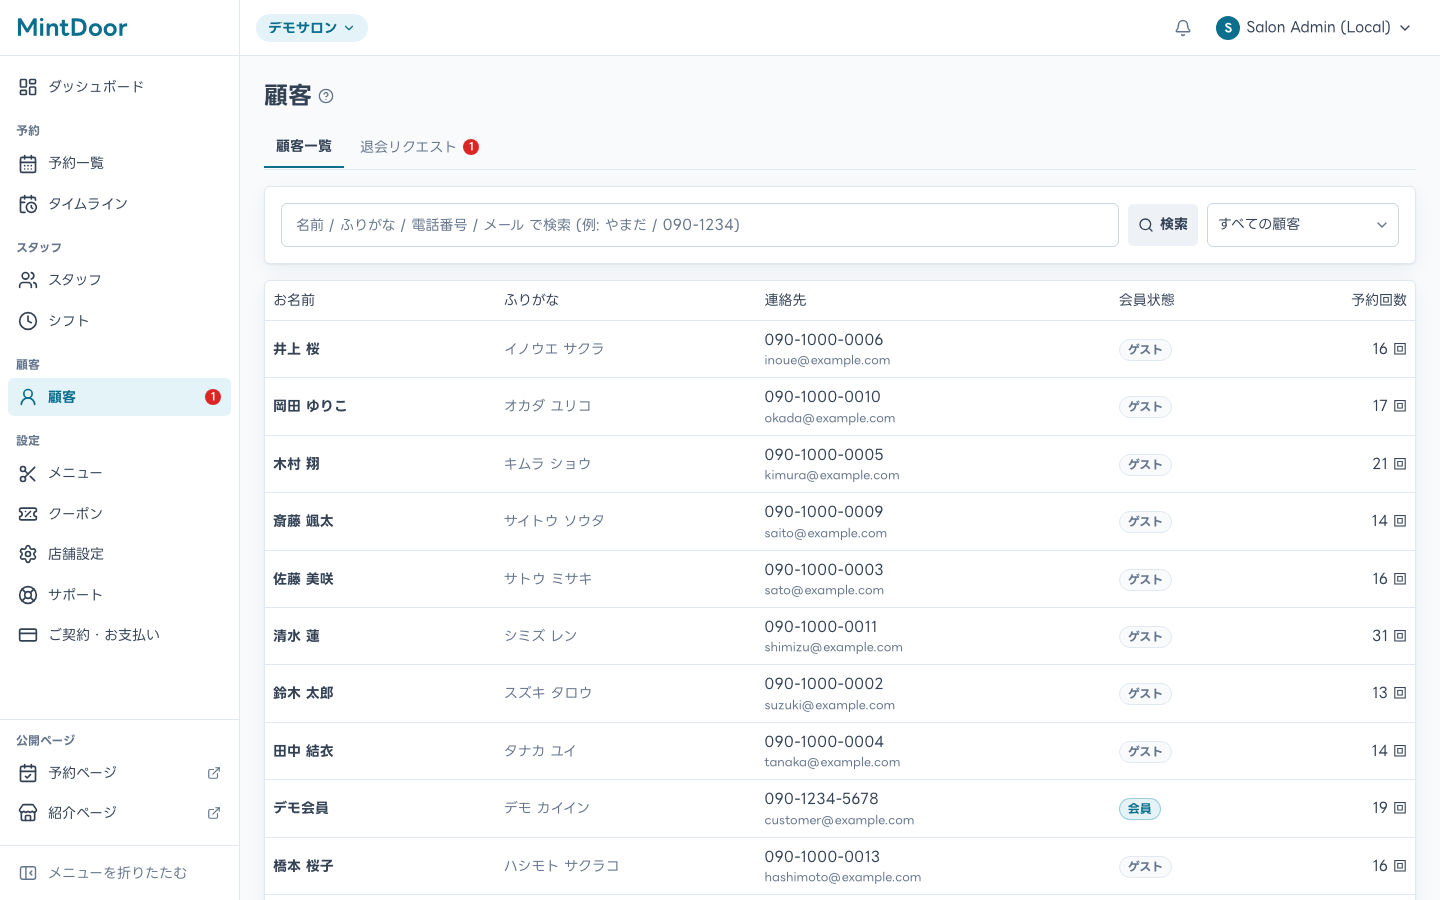Click the small icon beside 井上 桜's booking count 16
Screen dimensions: 1440x900
[1400, 349]
